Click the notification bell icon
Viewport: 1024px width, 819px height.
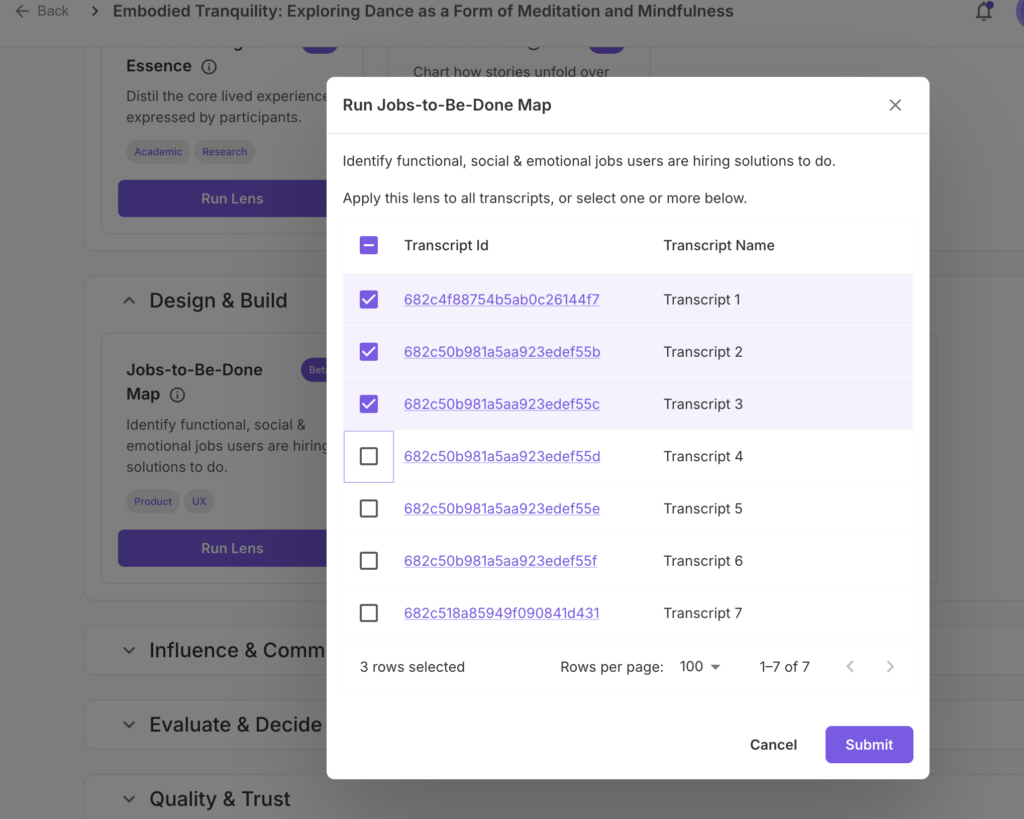(984, 12)
